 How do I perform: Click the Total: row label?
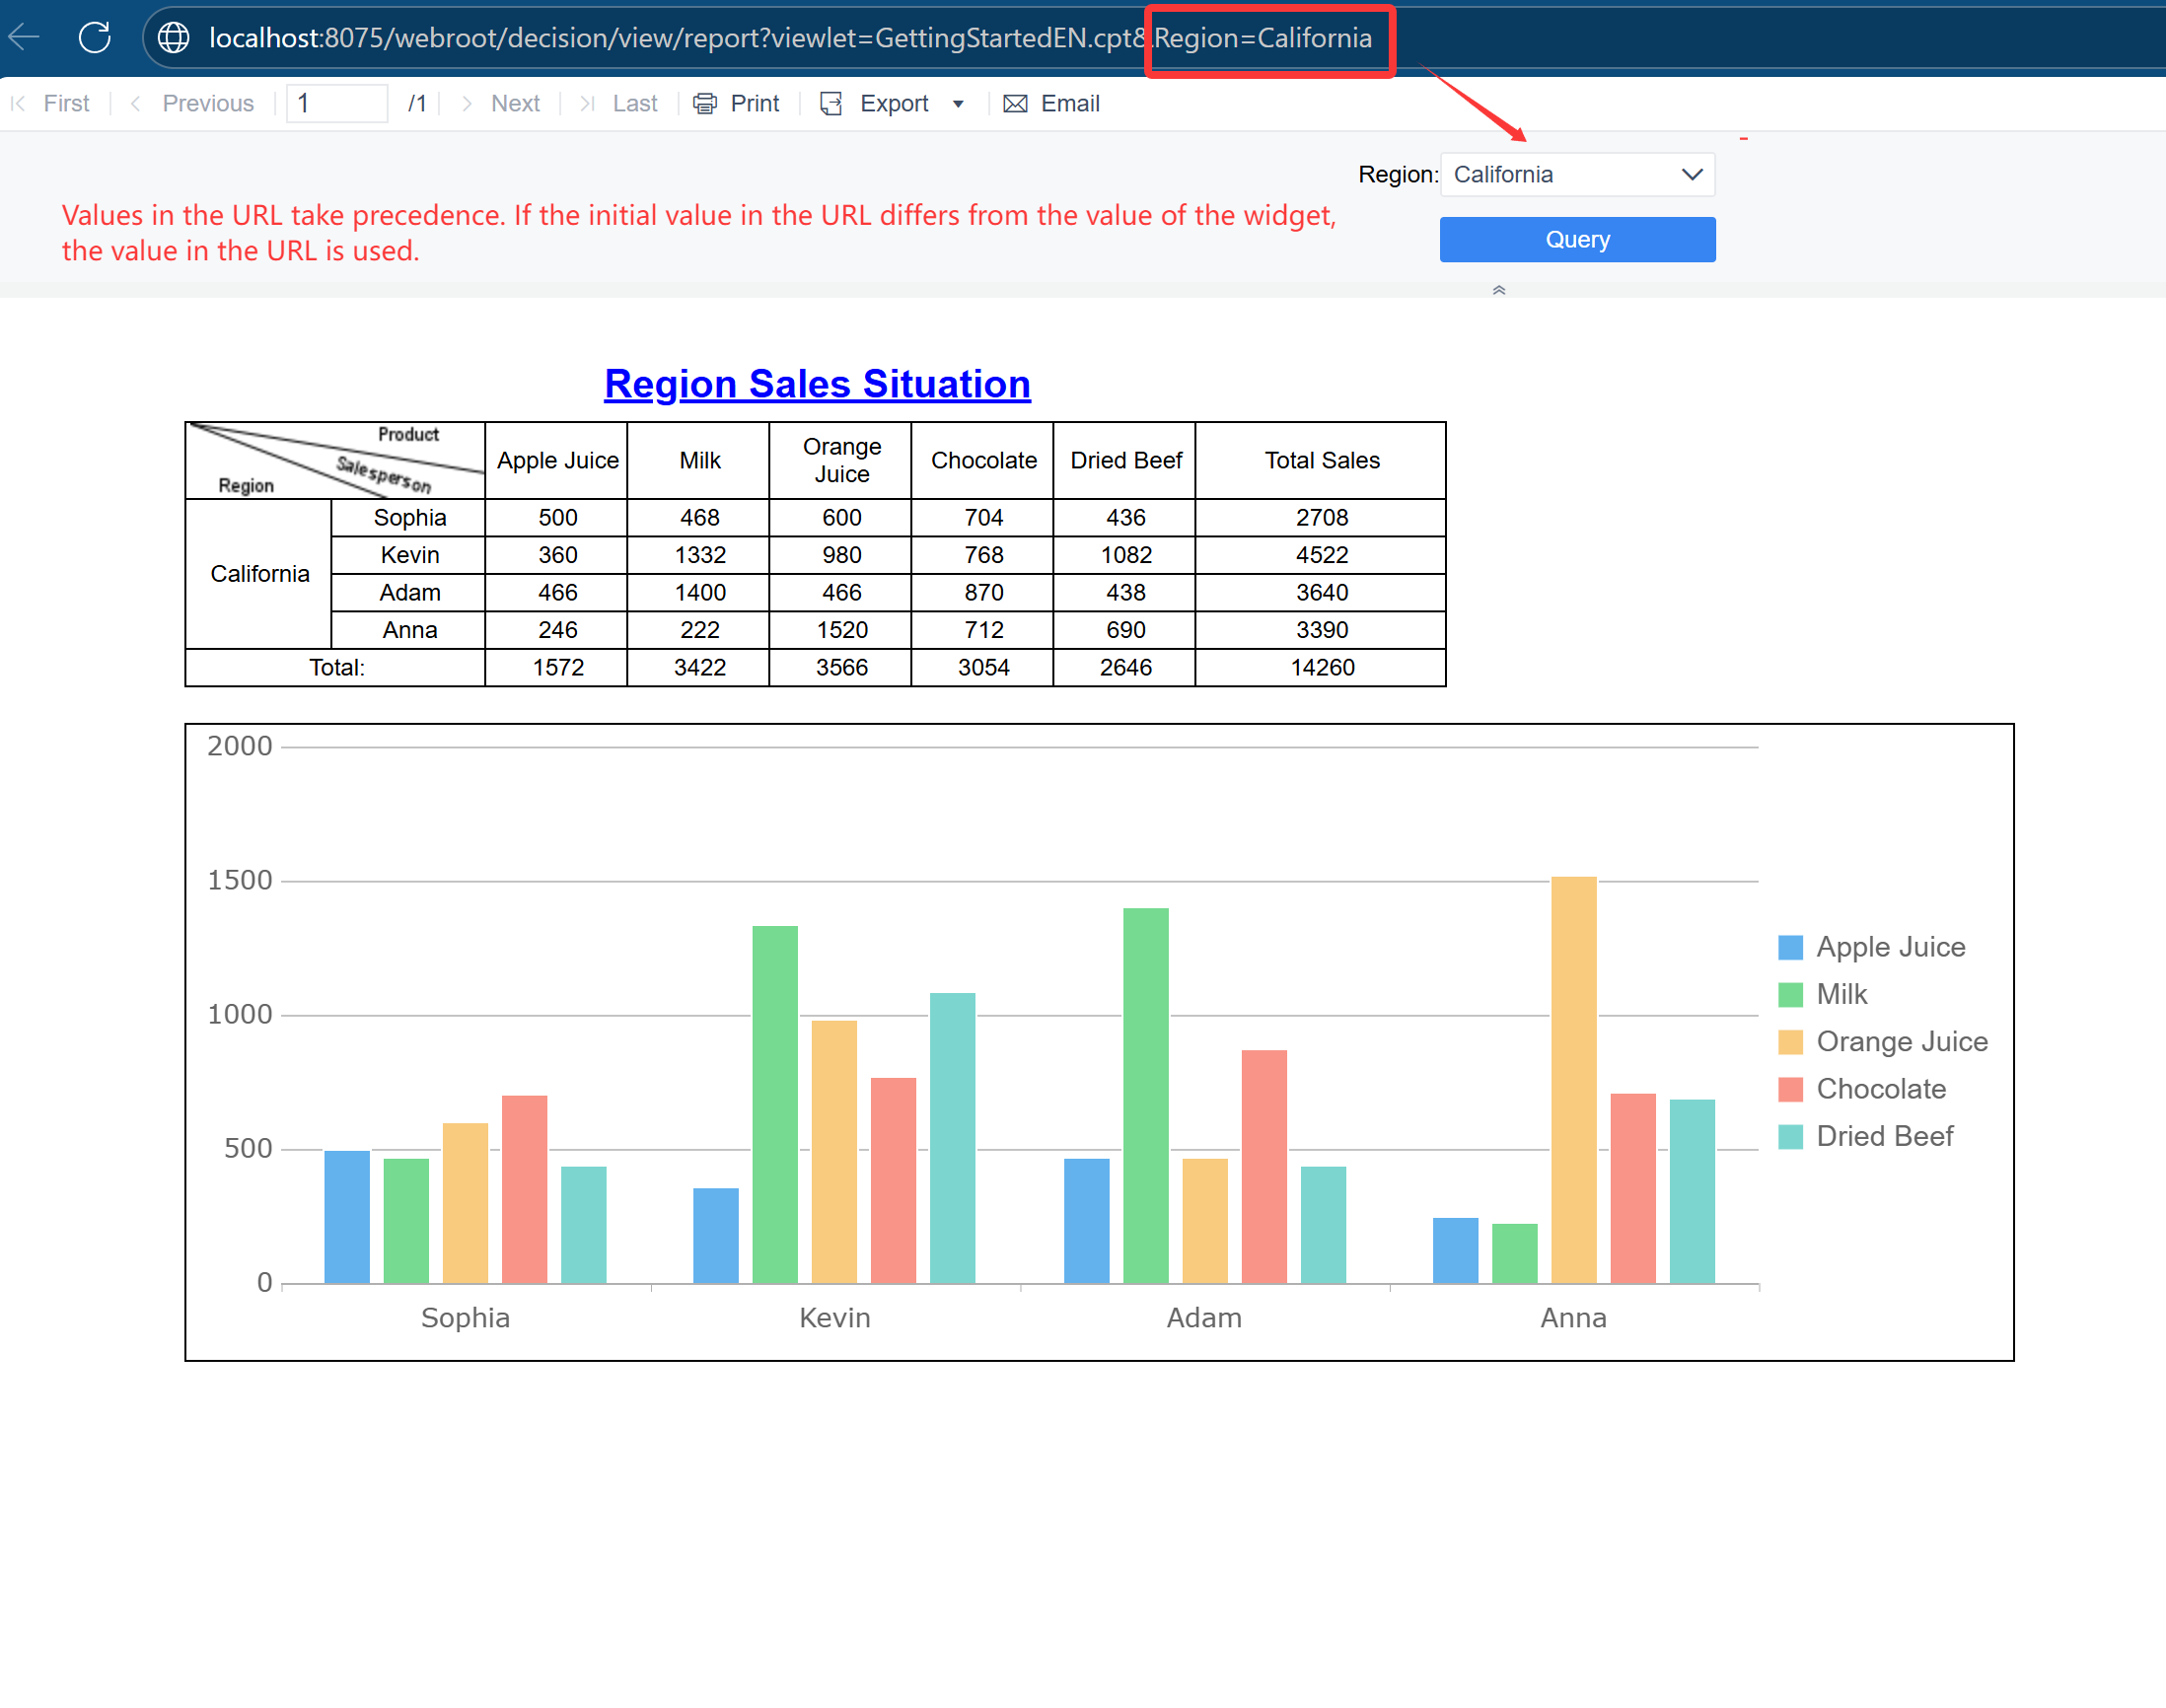tap(336, 668)
